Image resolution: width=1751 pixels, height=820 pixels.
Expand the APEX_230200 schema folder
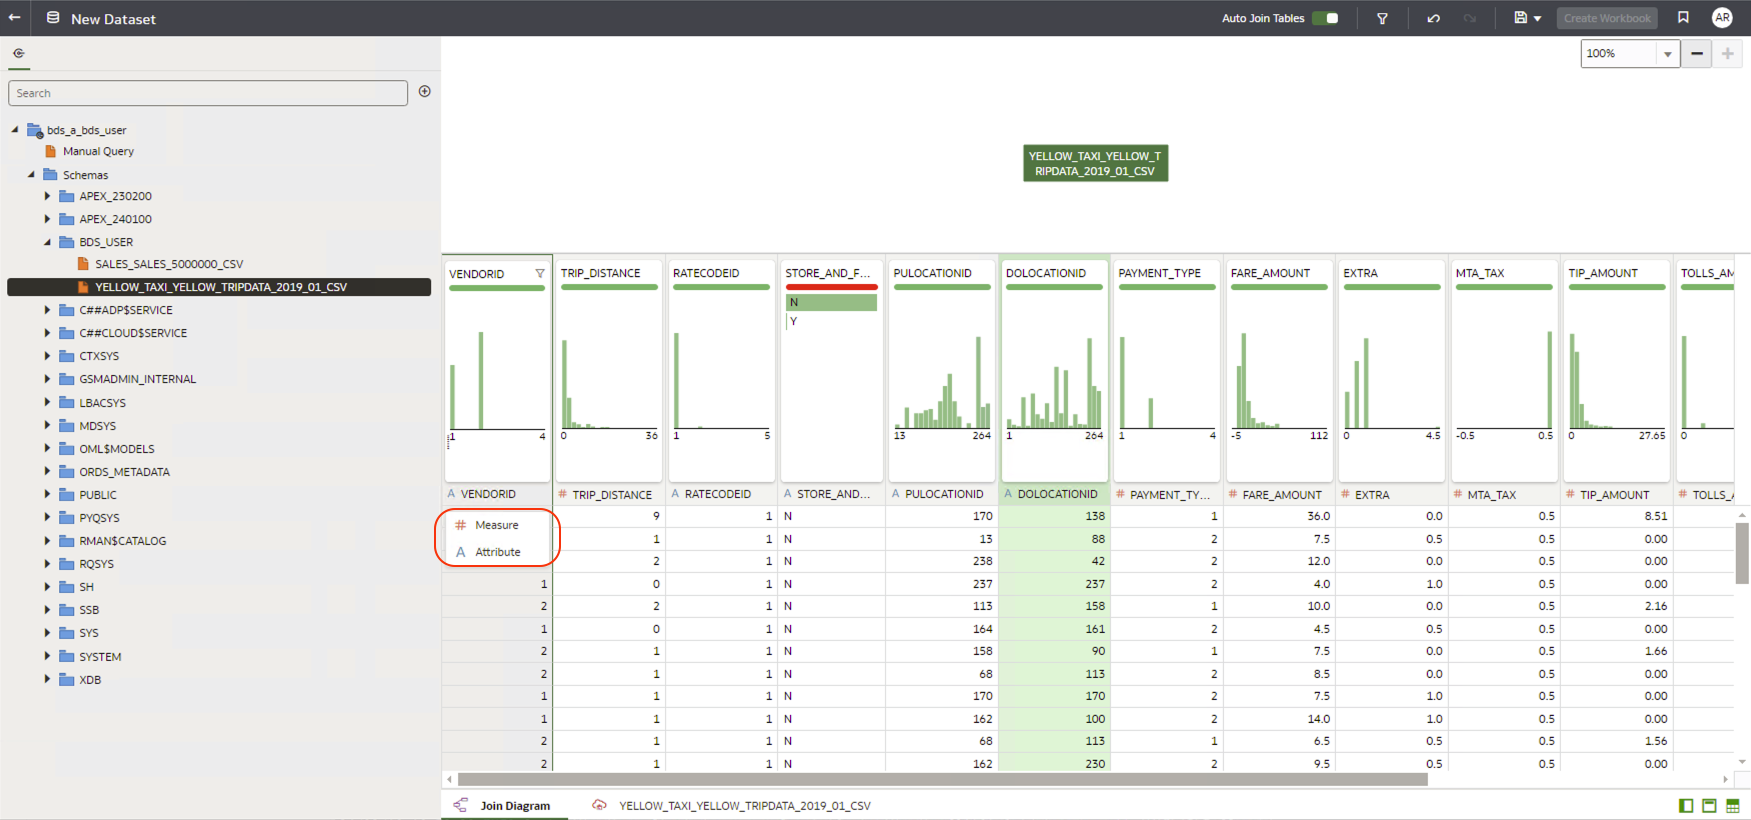[x=47, y=196]
